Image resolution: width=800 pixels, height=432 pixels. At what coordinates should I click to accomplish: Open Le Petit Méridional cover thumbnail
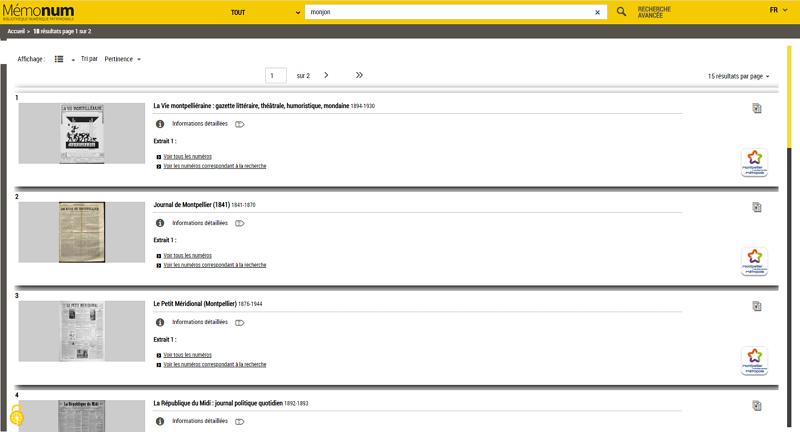pos(82,331)
